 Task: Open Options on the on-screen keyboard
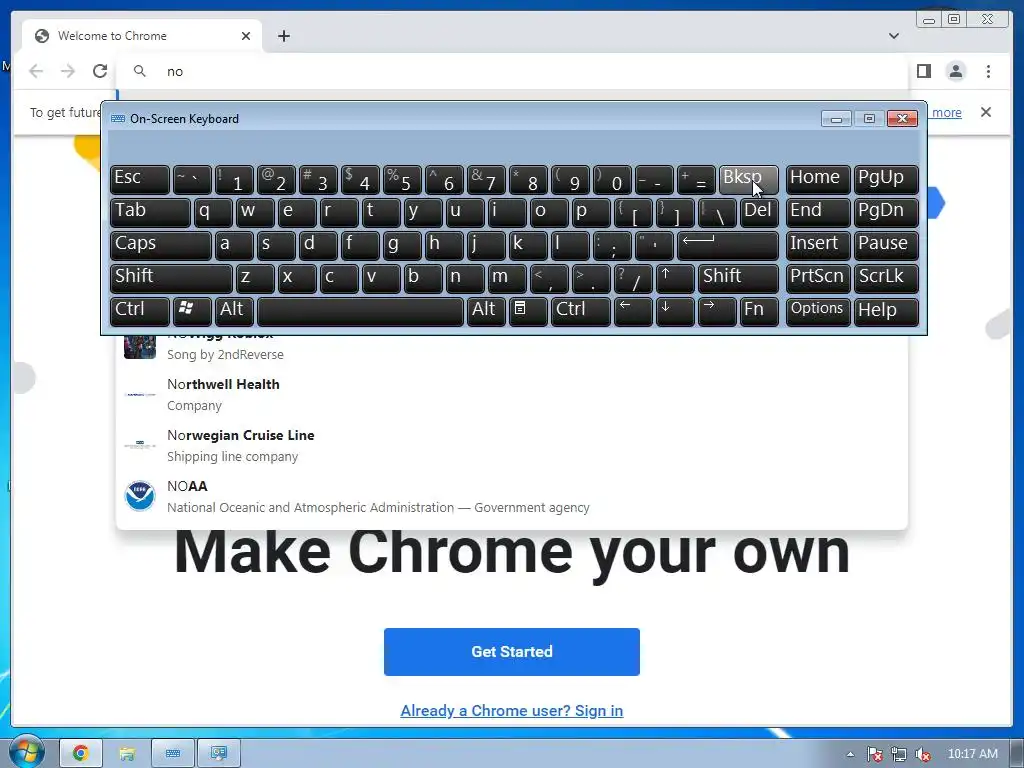click(818, 312)
